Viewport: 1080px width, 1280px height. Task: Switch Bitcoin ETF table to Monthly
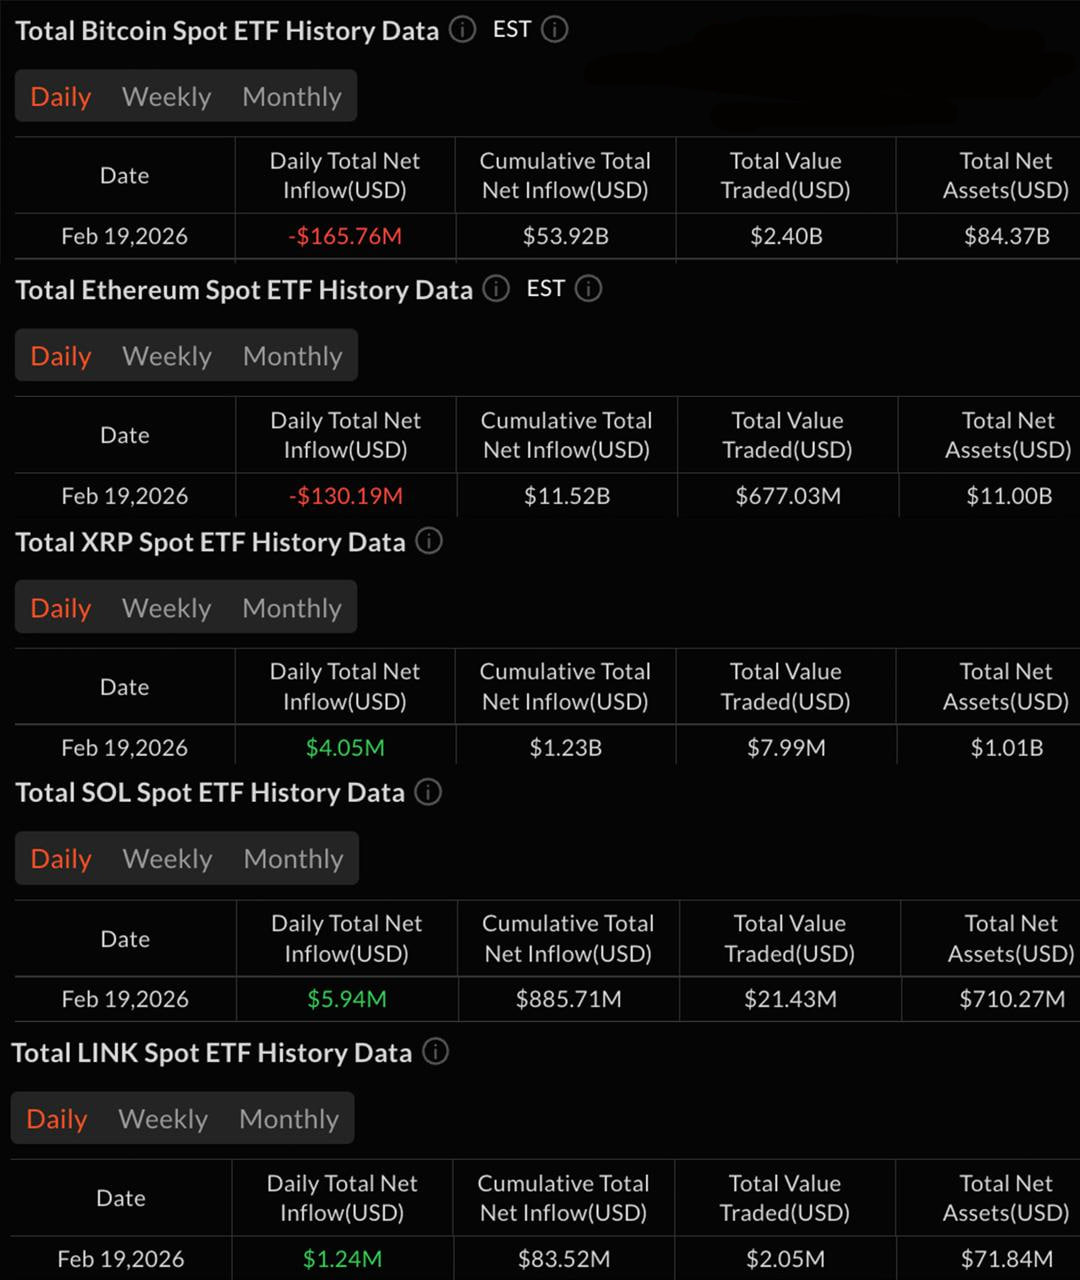pyautogui.click(x=292, y=97)
